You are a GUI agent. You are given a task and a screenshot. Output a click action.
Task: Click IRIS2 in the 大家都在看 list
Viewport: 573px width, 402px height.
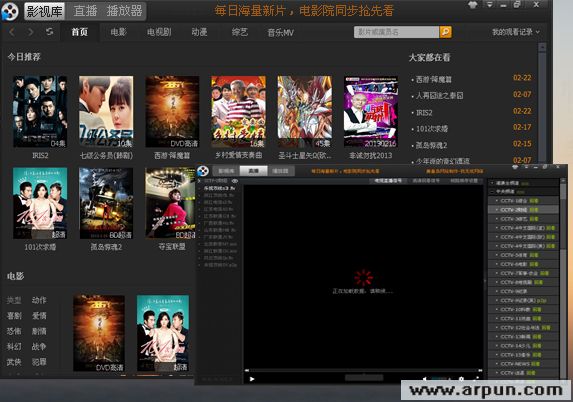[424, 113]
